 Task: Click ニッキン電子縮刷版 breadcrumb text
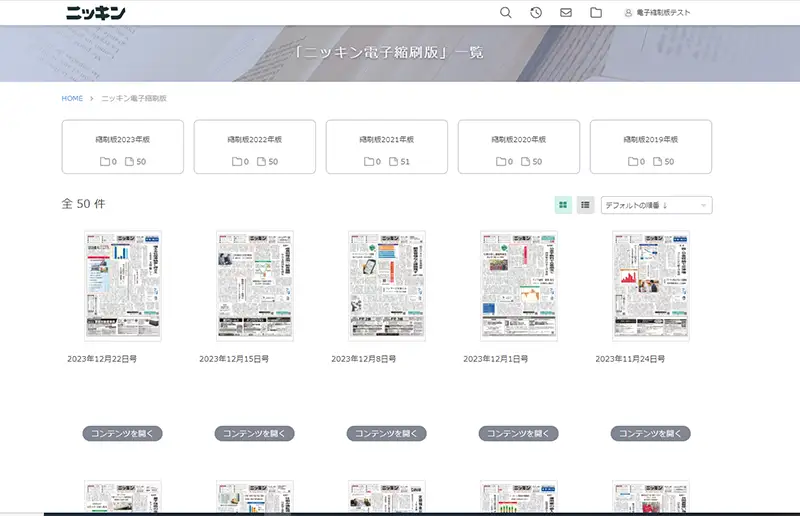pyautogui.click(x=134, y=99)
